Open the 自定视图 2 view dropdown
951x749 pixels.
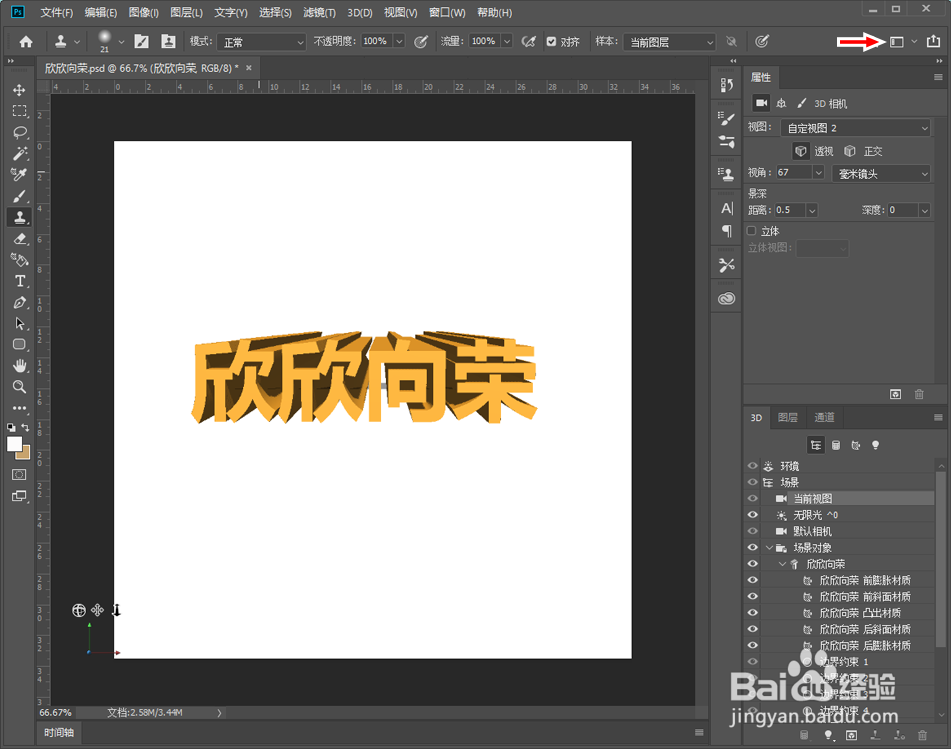(856, 128)
